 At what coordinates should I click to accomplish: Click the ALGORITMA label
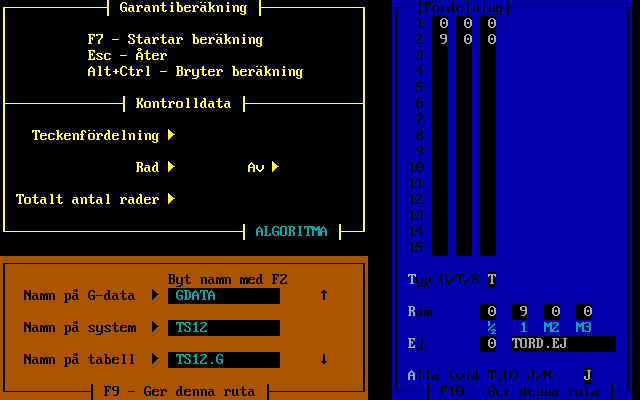point(292,231)
